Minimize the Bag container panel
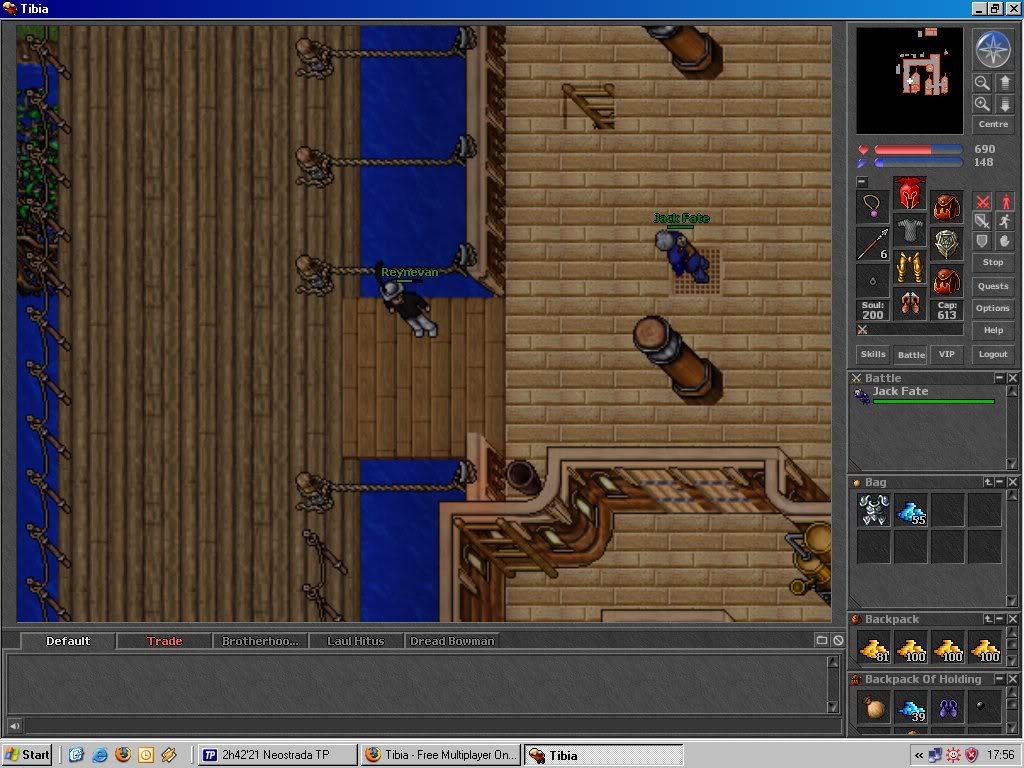The image size is (1024, 768). coord(999,482)
